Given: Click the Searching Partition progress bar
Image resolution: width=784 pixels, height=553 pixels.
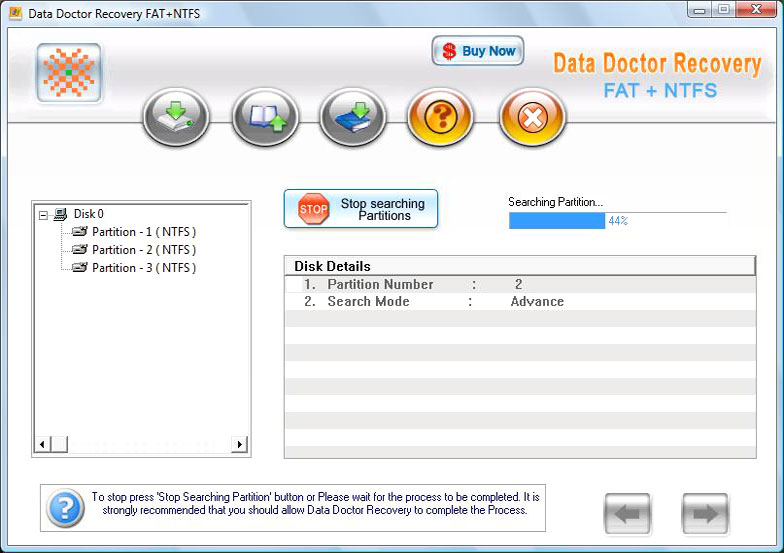Looking at the screenshot, I should tap(618, 220).
